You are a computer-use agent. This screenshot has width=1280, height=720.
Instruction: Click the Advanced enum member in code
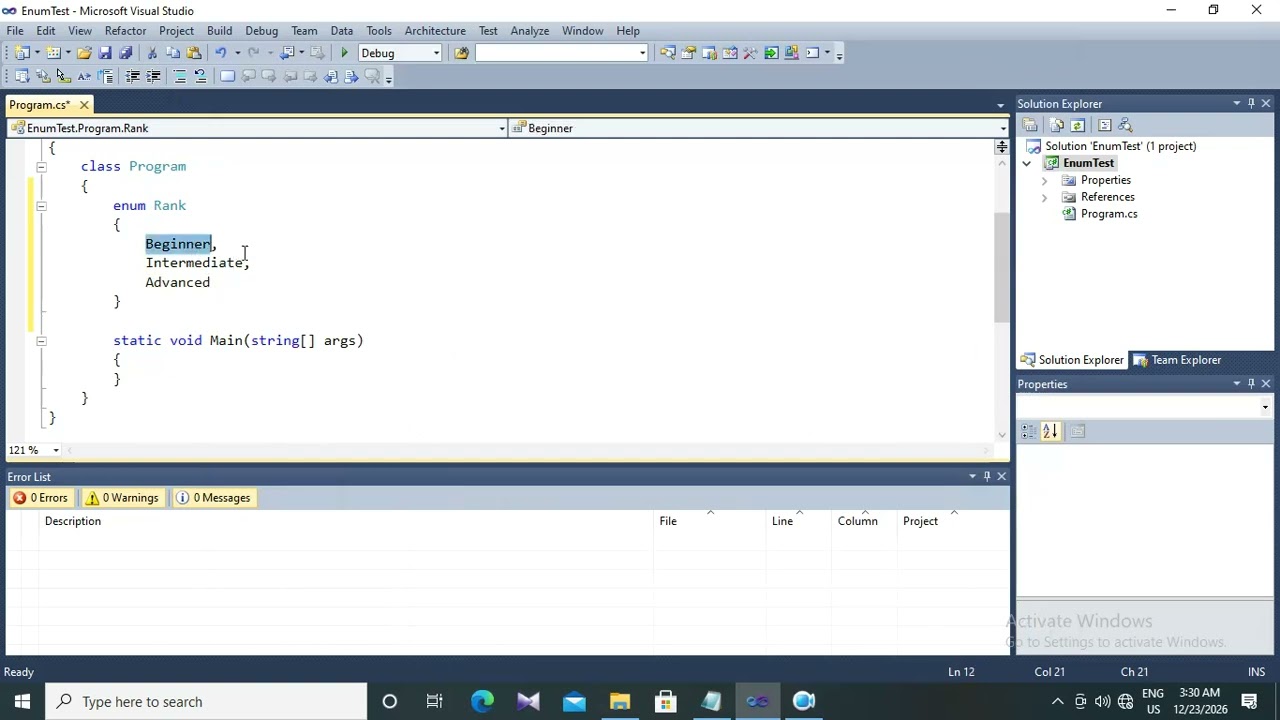pyautogui.click(x=178, y=282)
